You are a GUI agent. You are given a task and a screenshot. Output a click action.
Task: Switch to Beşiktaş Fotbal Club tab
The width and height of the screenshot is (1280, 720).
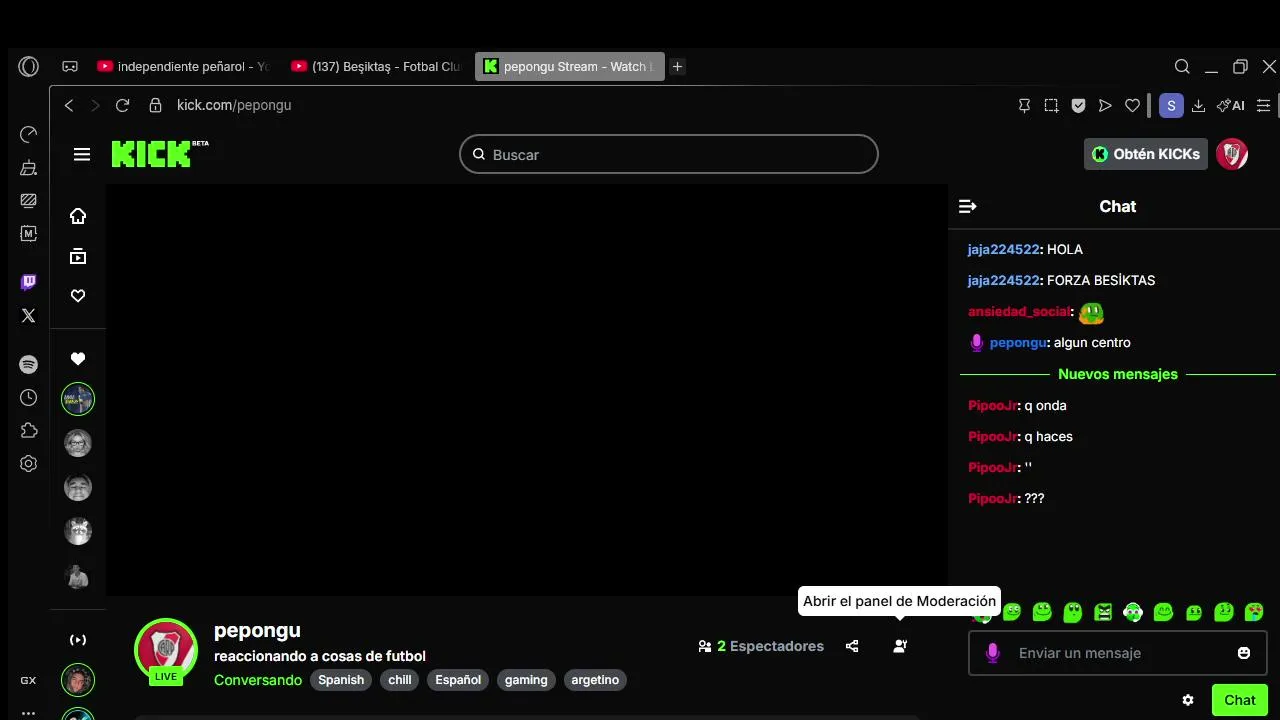[x=377, y=67]
